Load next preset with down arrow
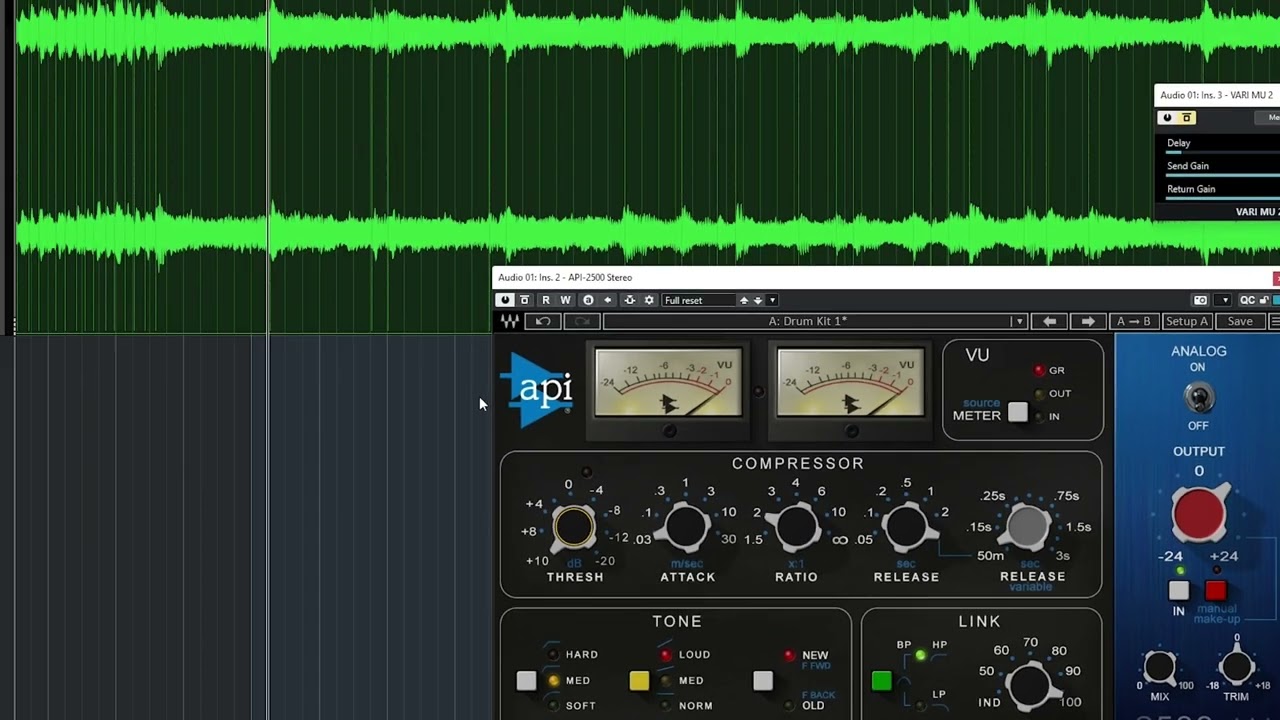The width and height of the screenshot is (1280, 720). click(757, 300)
